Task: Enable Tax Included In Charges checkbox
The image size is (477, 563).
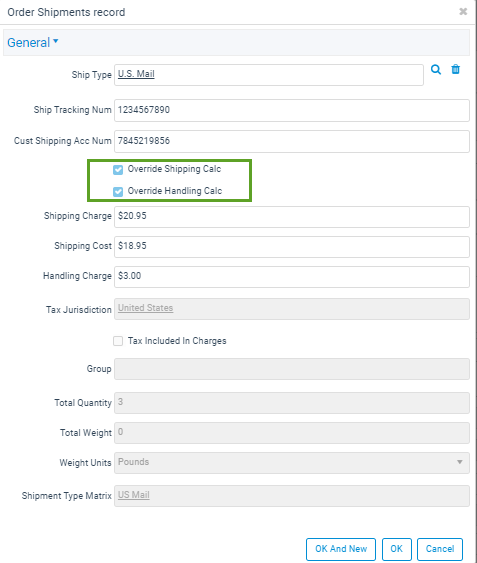Action: click(118, 341)
